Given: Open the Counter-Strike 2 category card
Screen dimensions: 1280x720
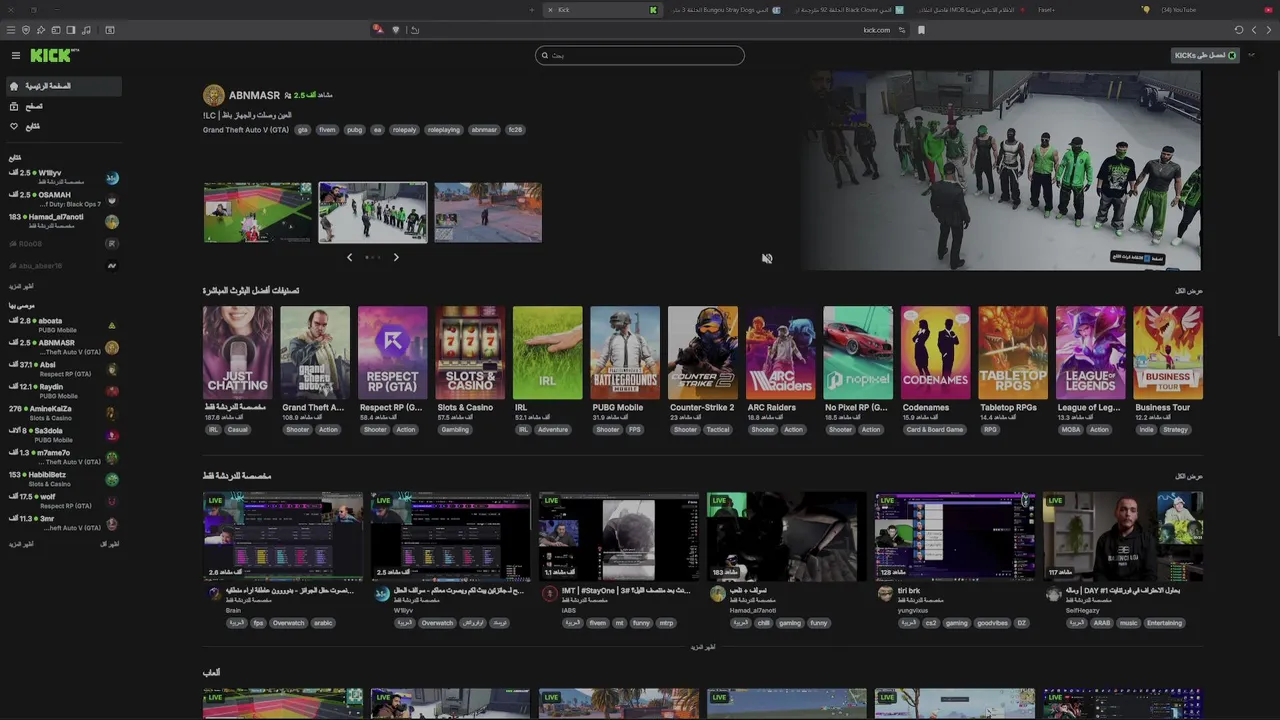Looking at the screenshot, I should coord(702,353).
